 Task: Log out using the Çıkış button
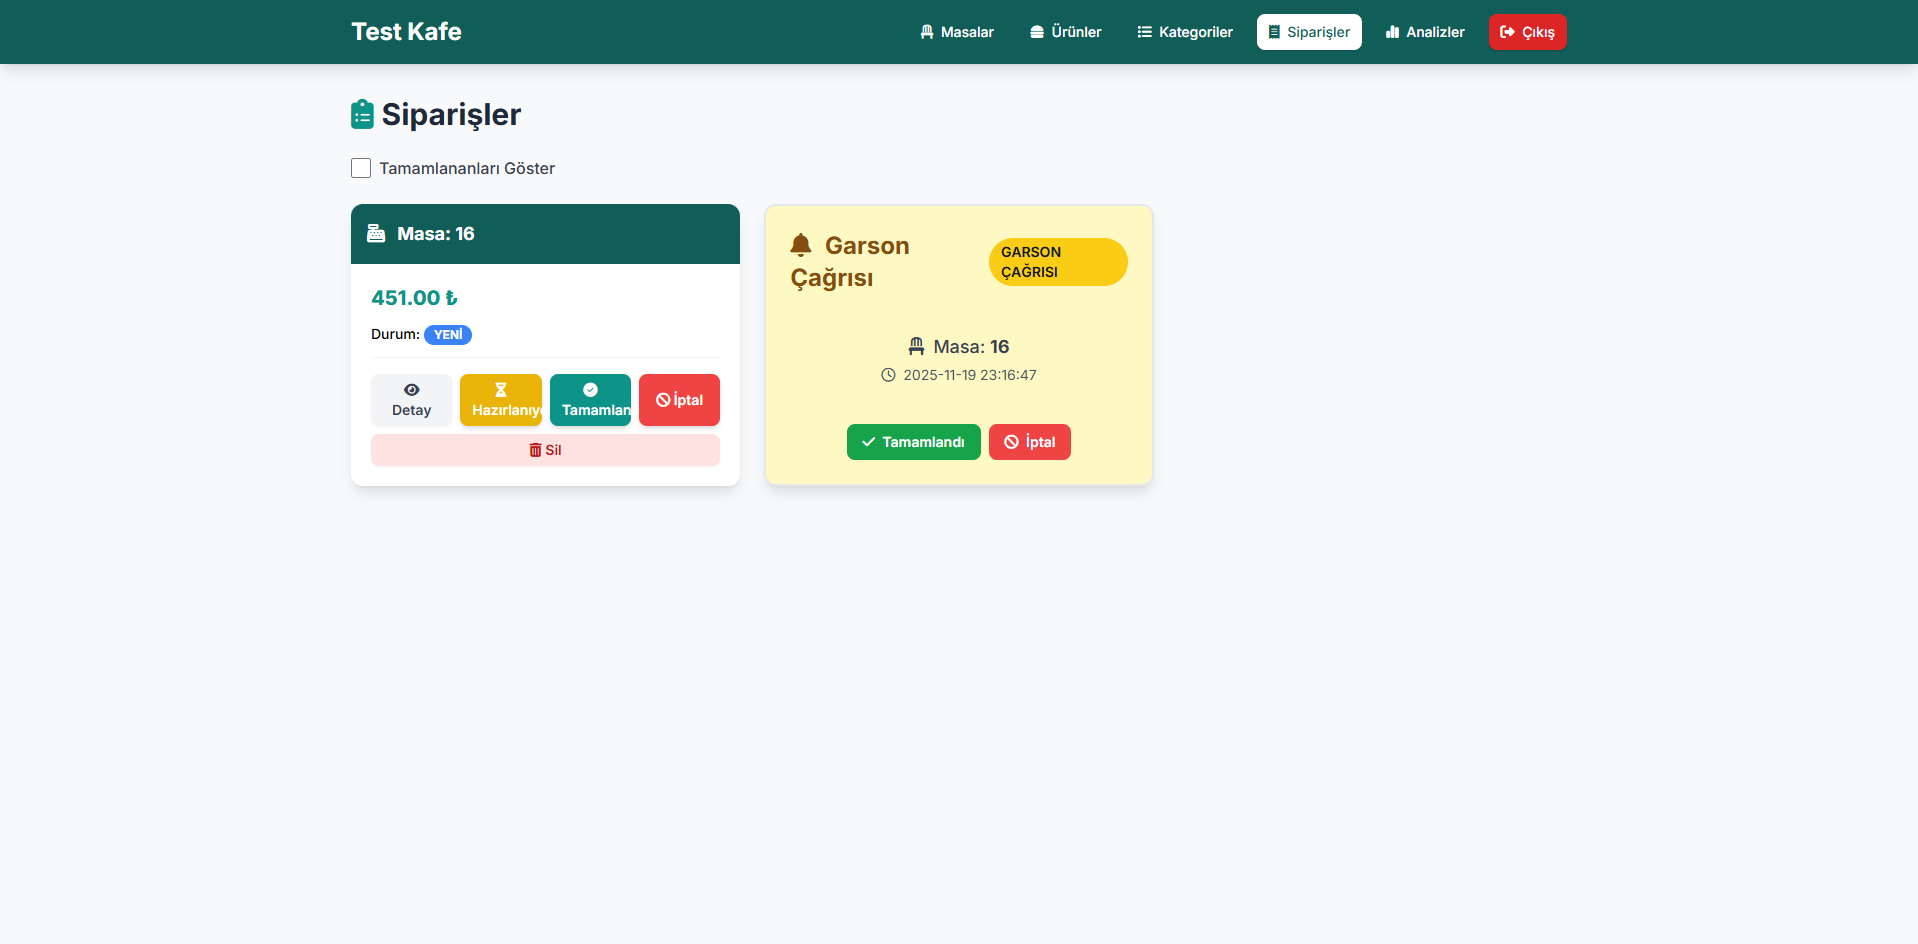1527,32
